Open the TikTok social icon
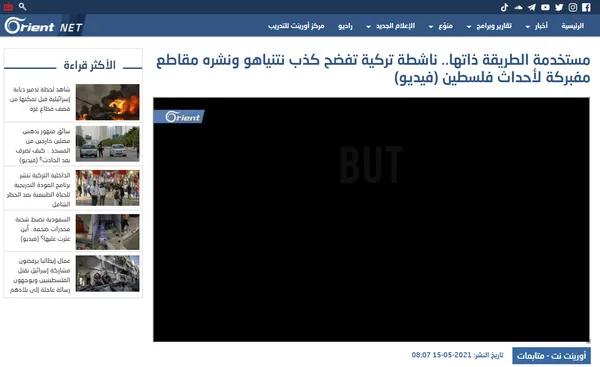 (504, 7)
